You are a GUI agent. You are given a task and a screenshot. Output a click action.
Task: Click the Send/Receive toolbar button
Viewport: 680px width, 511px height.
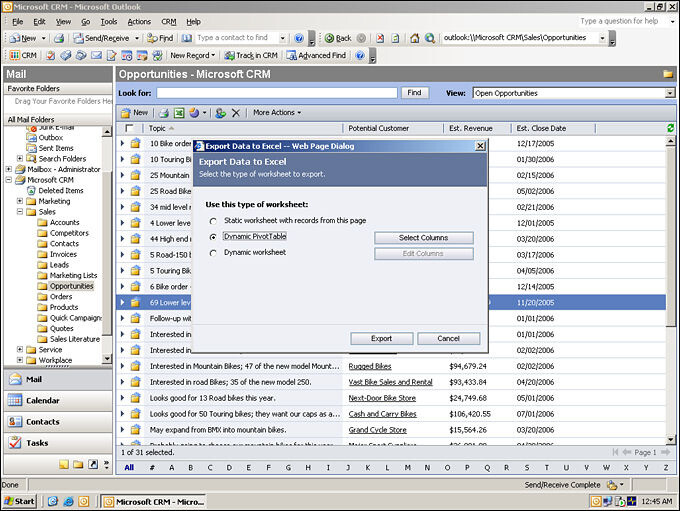pyautogui.click(x=101, y=38)
